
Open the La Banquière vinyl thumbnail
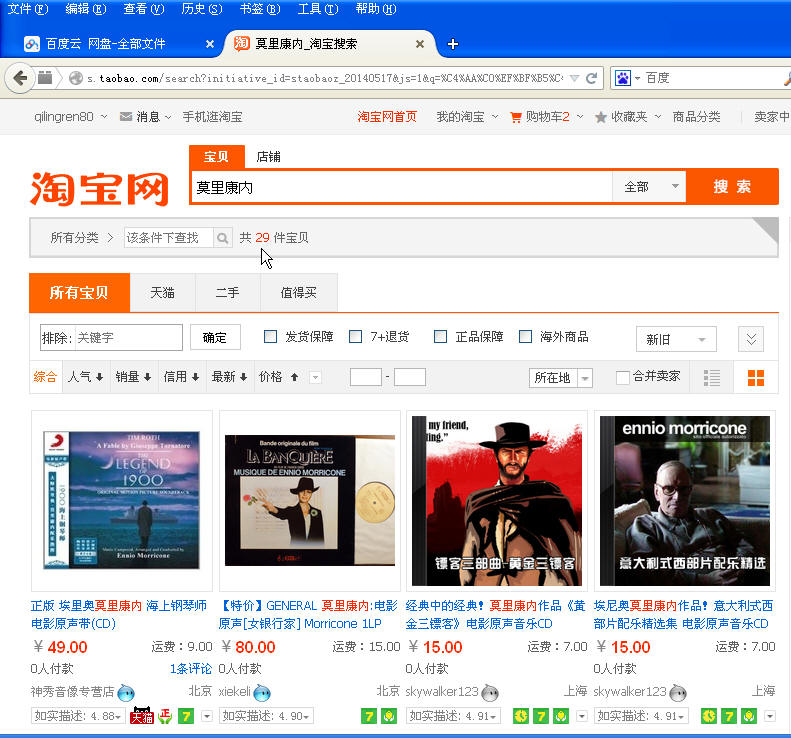point(310,500)
